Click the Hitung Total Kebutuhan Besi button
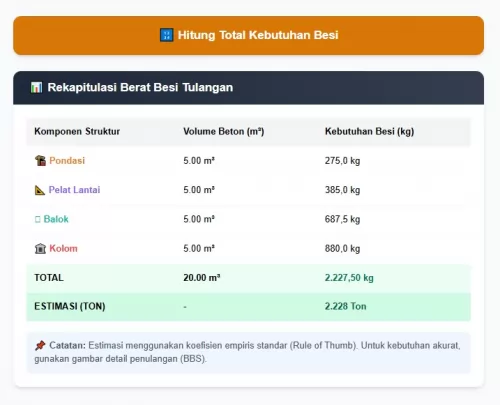This screenshot has width=500, height=405. 248,35
